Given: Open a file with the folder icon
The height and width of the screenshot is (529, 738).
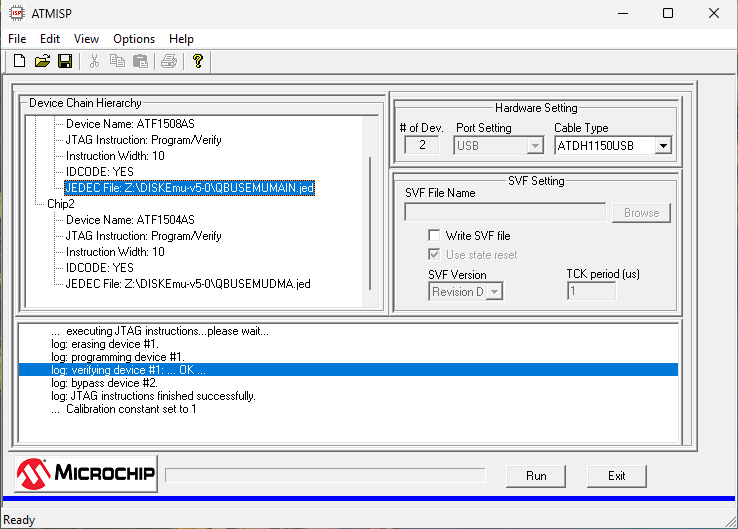Looking at the screenshot, I should click(42, 61).
